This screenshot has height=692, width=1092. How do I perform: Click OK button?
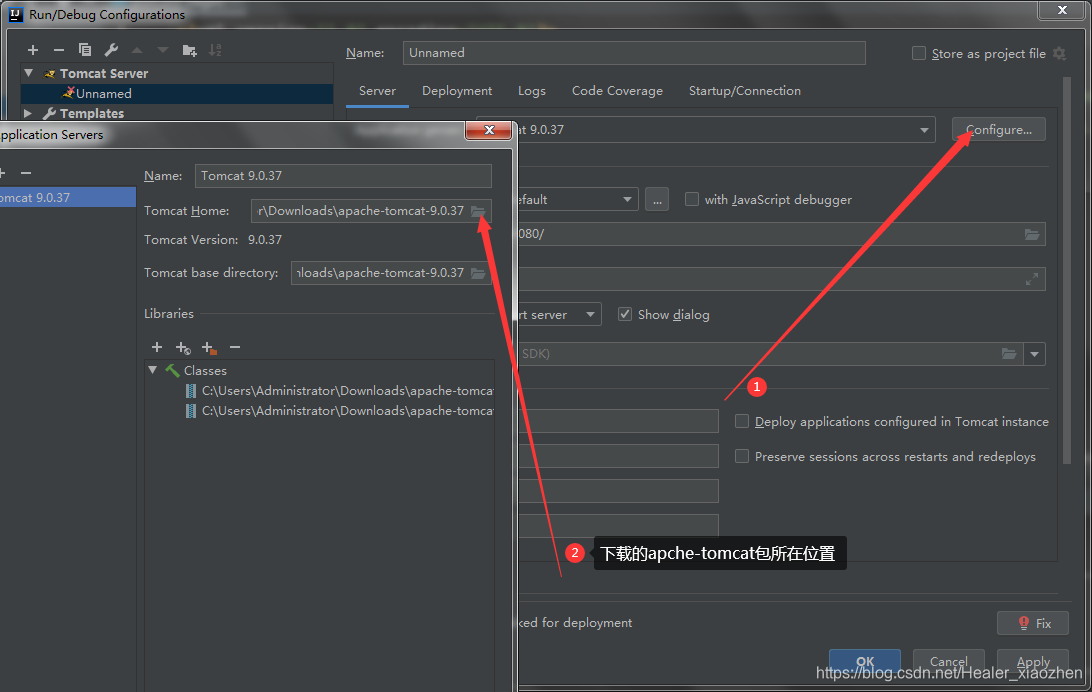tap(865, 661)
